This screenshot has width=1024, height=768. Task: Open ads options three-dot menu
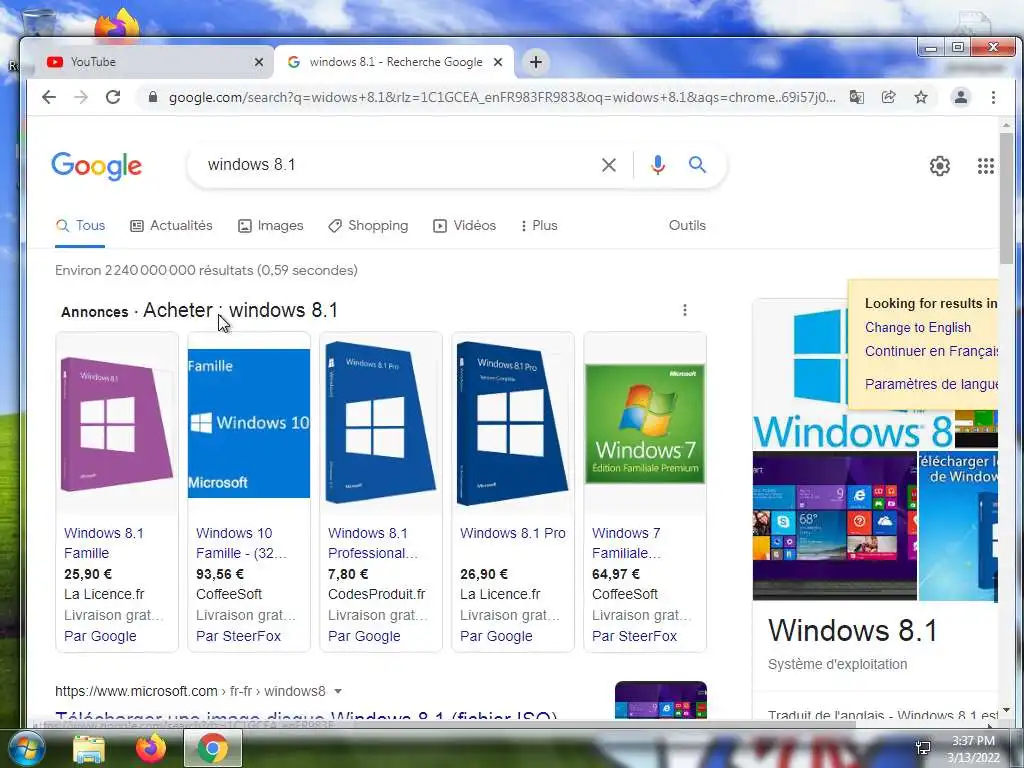684,310
